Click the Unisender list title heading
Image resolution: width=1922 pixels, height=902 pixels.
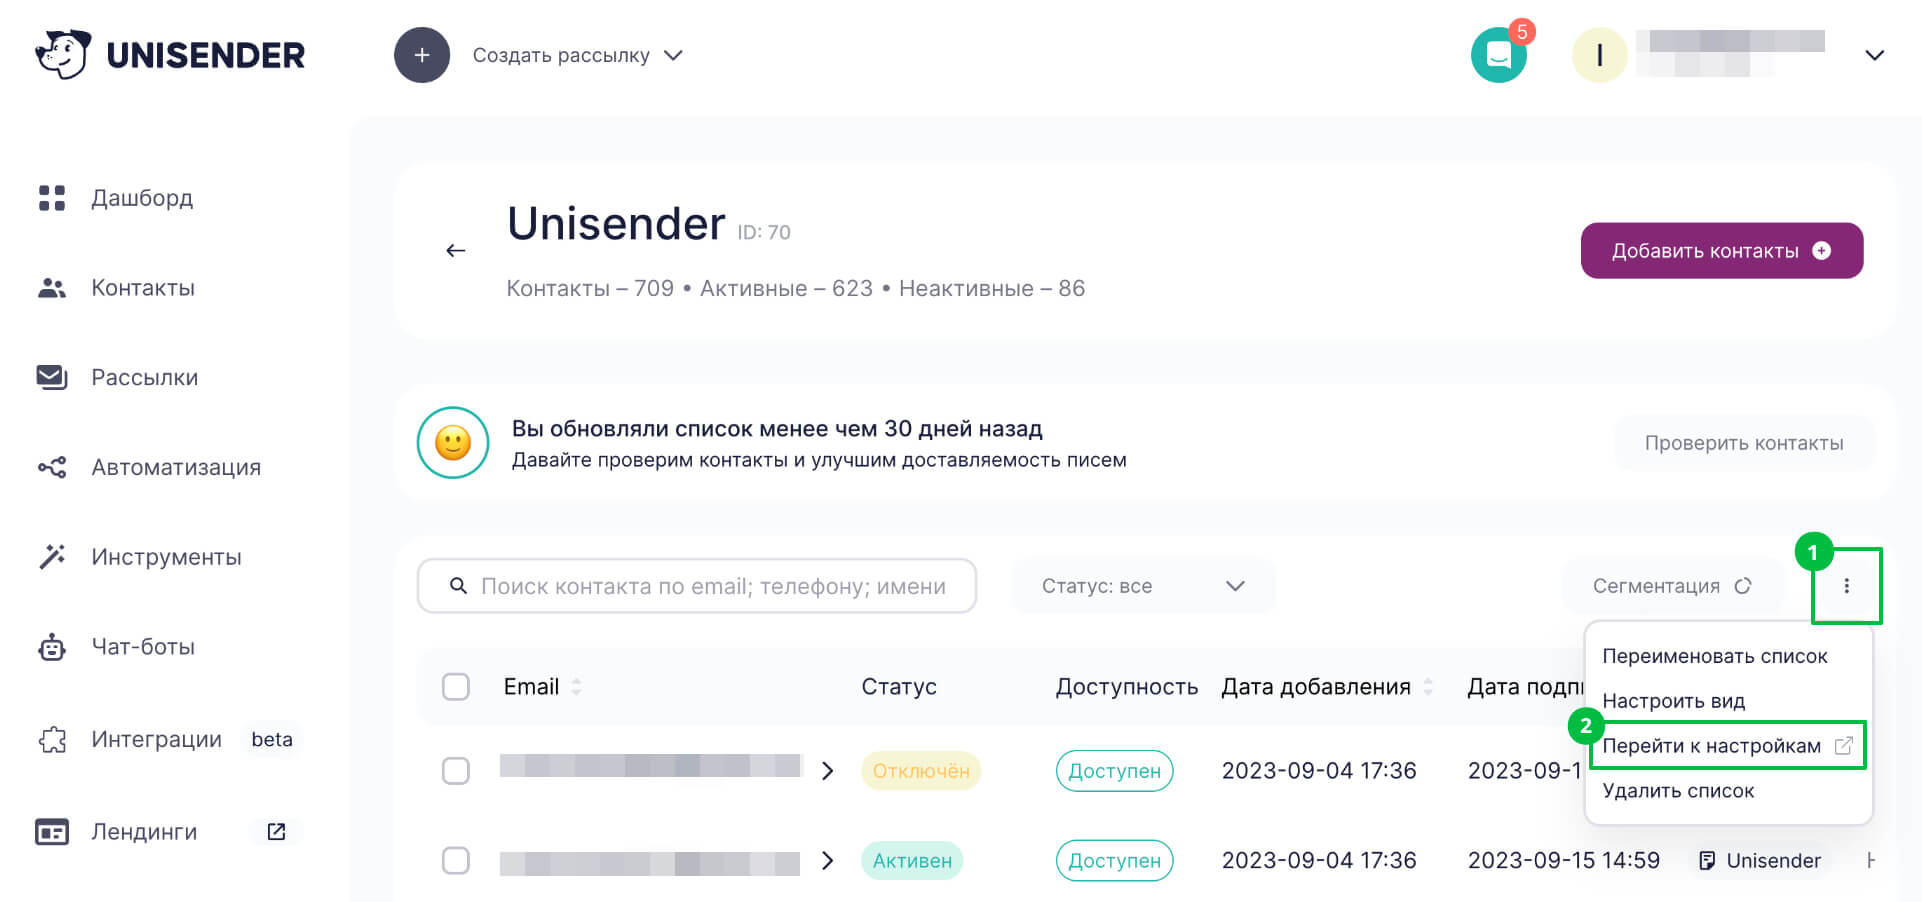pyautogui.click(x=616, y=224)
